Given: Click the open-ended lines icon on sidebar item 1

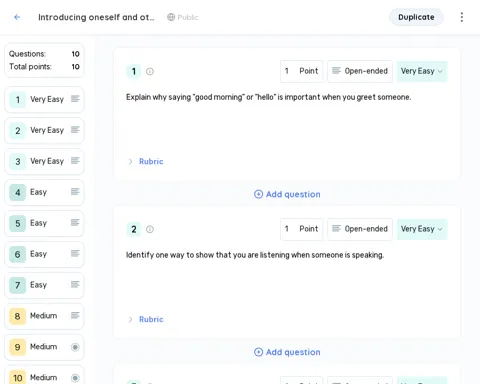Looking at the screenshot, I should tap(75, 99).
